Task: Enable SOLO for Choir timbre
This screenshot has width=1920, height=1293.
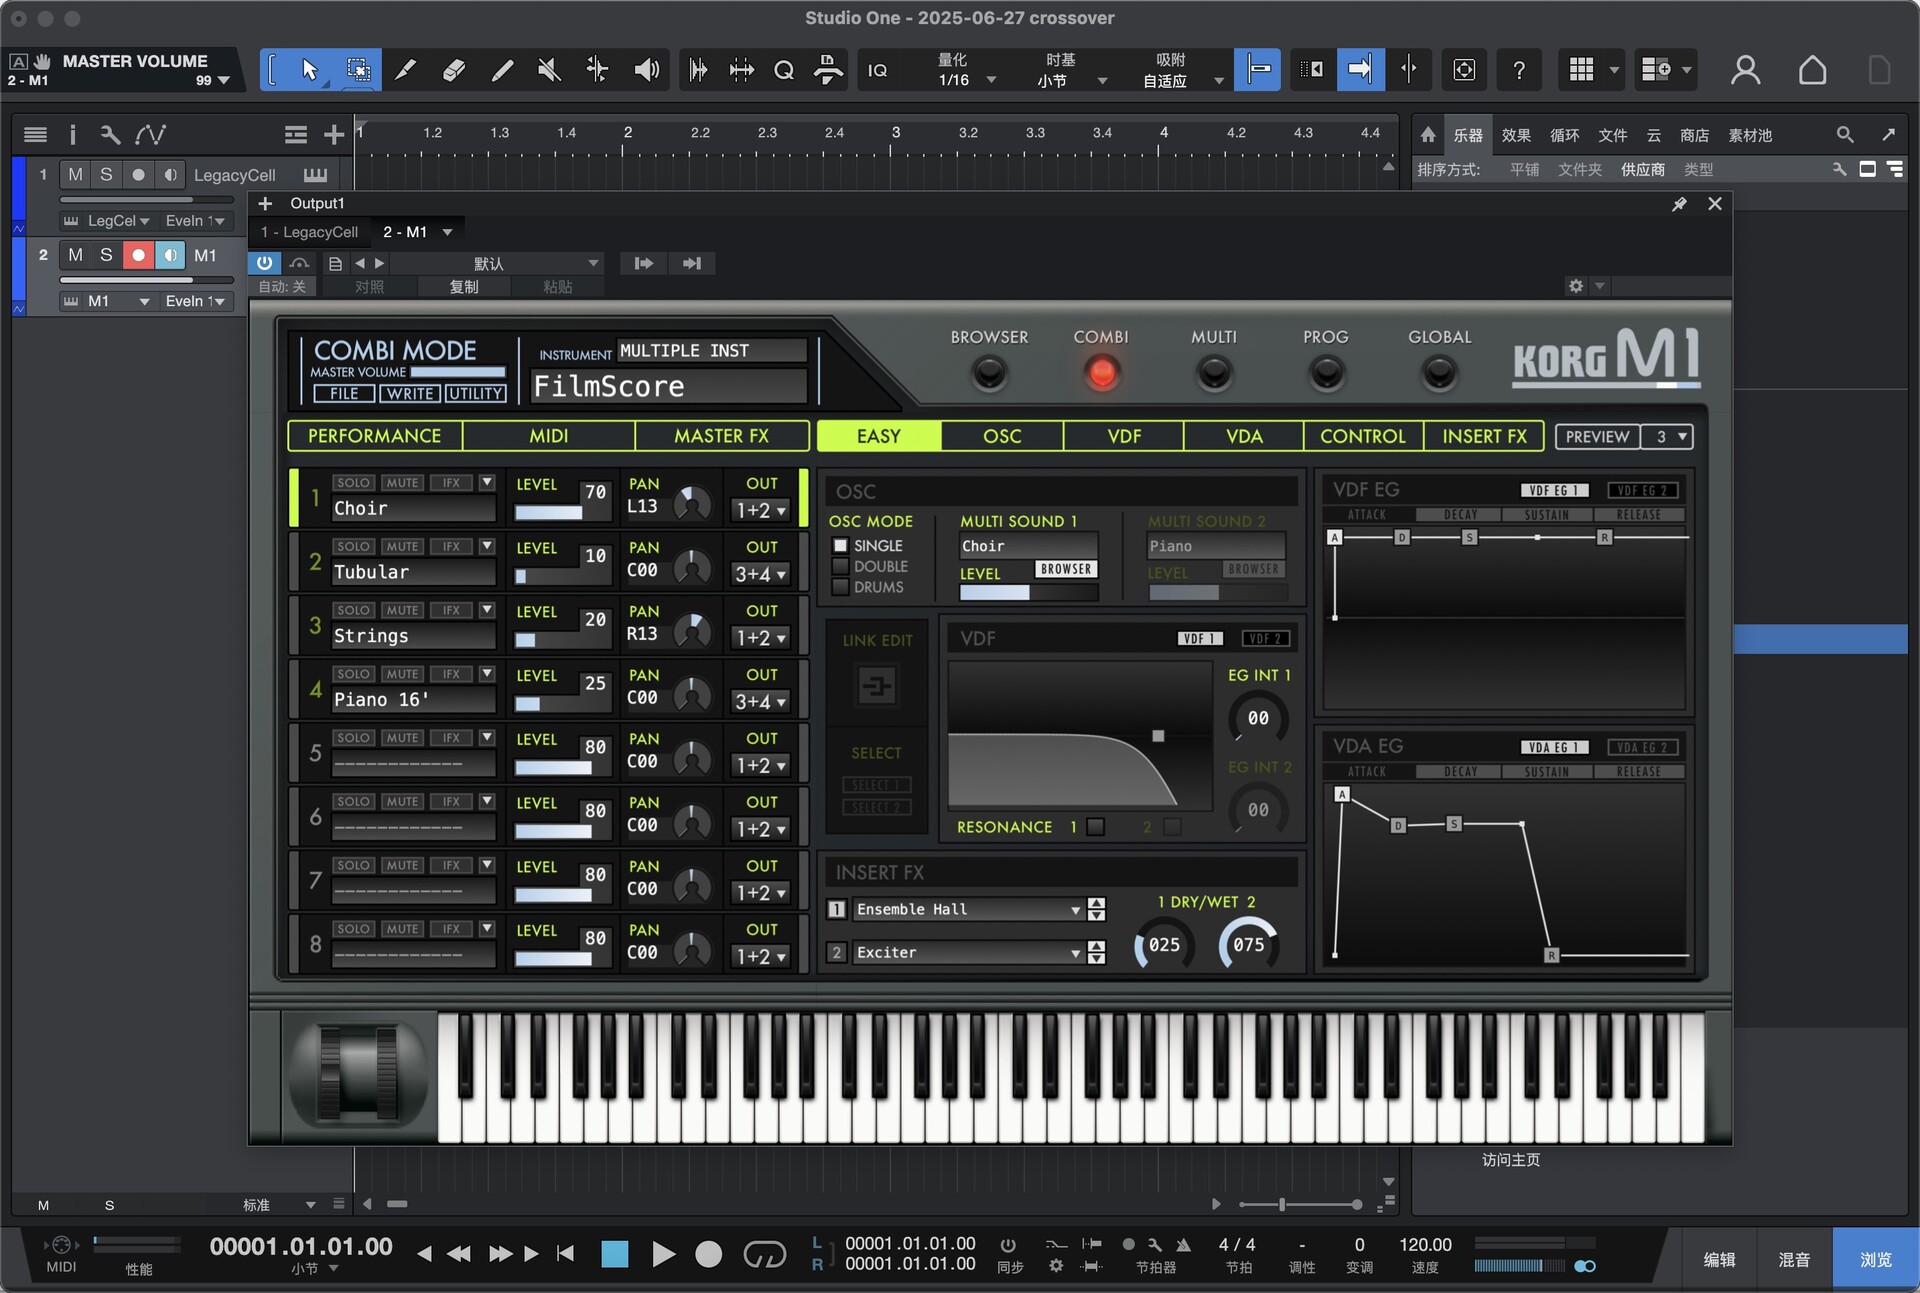Action: tap(353, 483)
